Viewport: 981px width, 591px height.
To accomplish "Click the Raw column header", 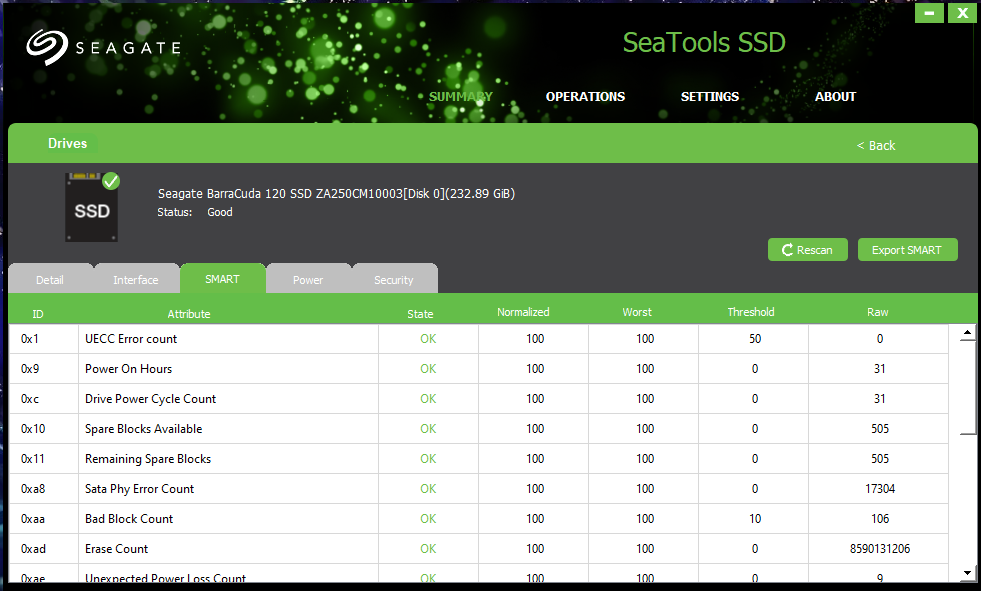I will click(877, 311).
